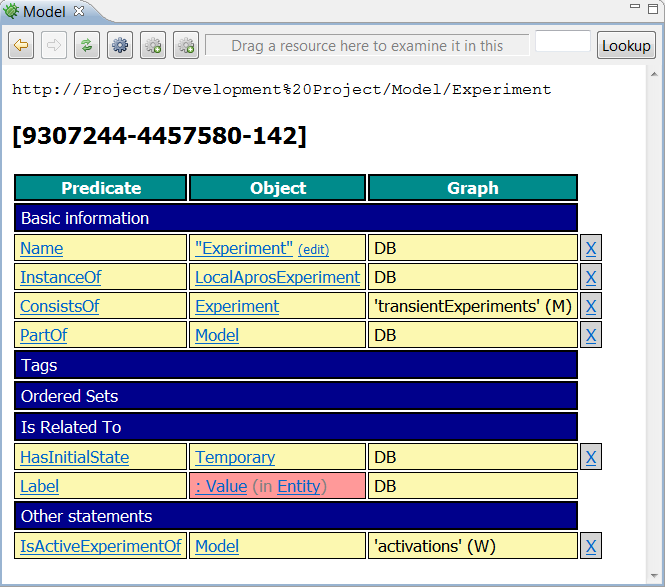
Task: Remove the IsActiveExperimentOf statement with X
Action: point(591,546)
